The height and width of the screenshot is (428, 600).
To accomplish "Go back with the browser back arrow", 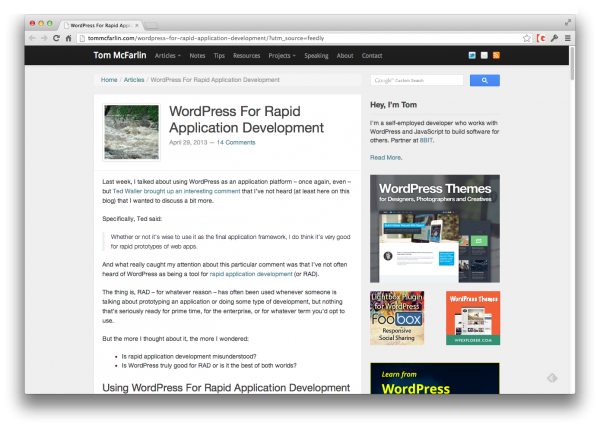I will pyautogui.click(x=32, y=38).
